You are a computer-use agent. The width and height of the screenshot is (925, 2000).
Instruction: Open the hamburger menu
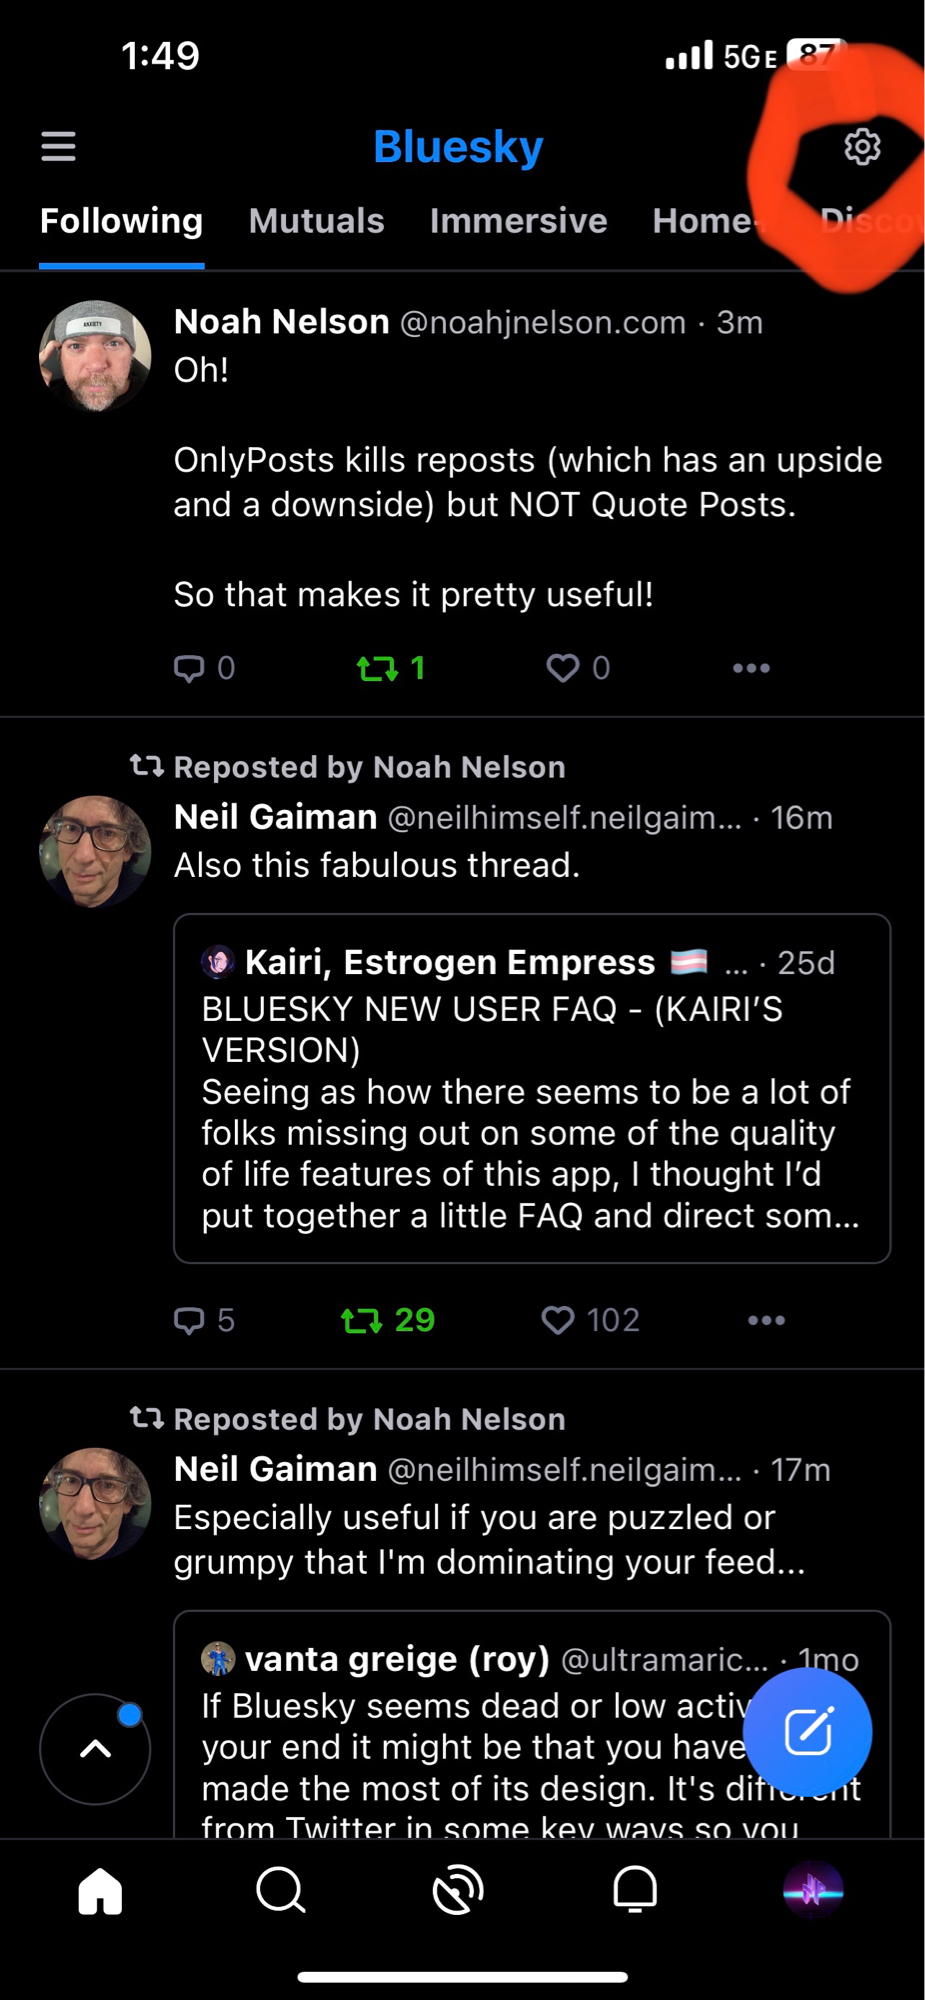[x=58, y=147]
